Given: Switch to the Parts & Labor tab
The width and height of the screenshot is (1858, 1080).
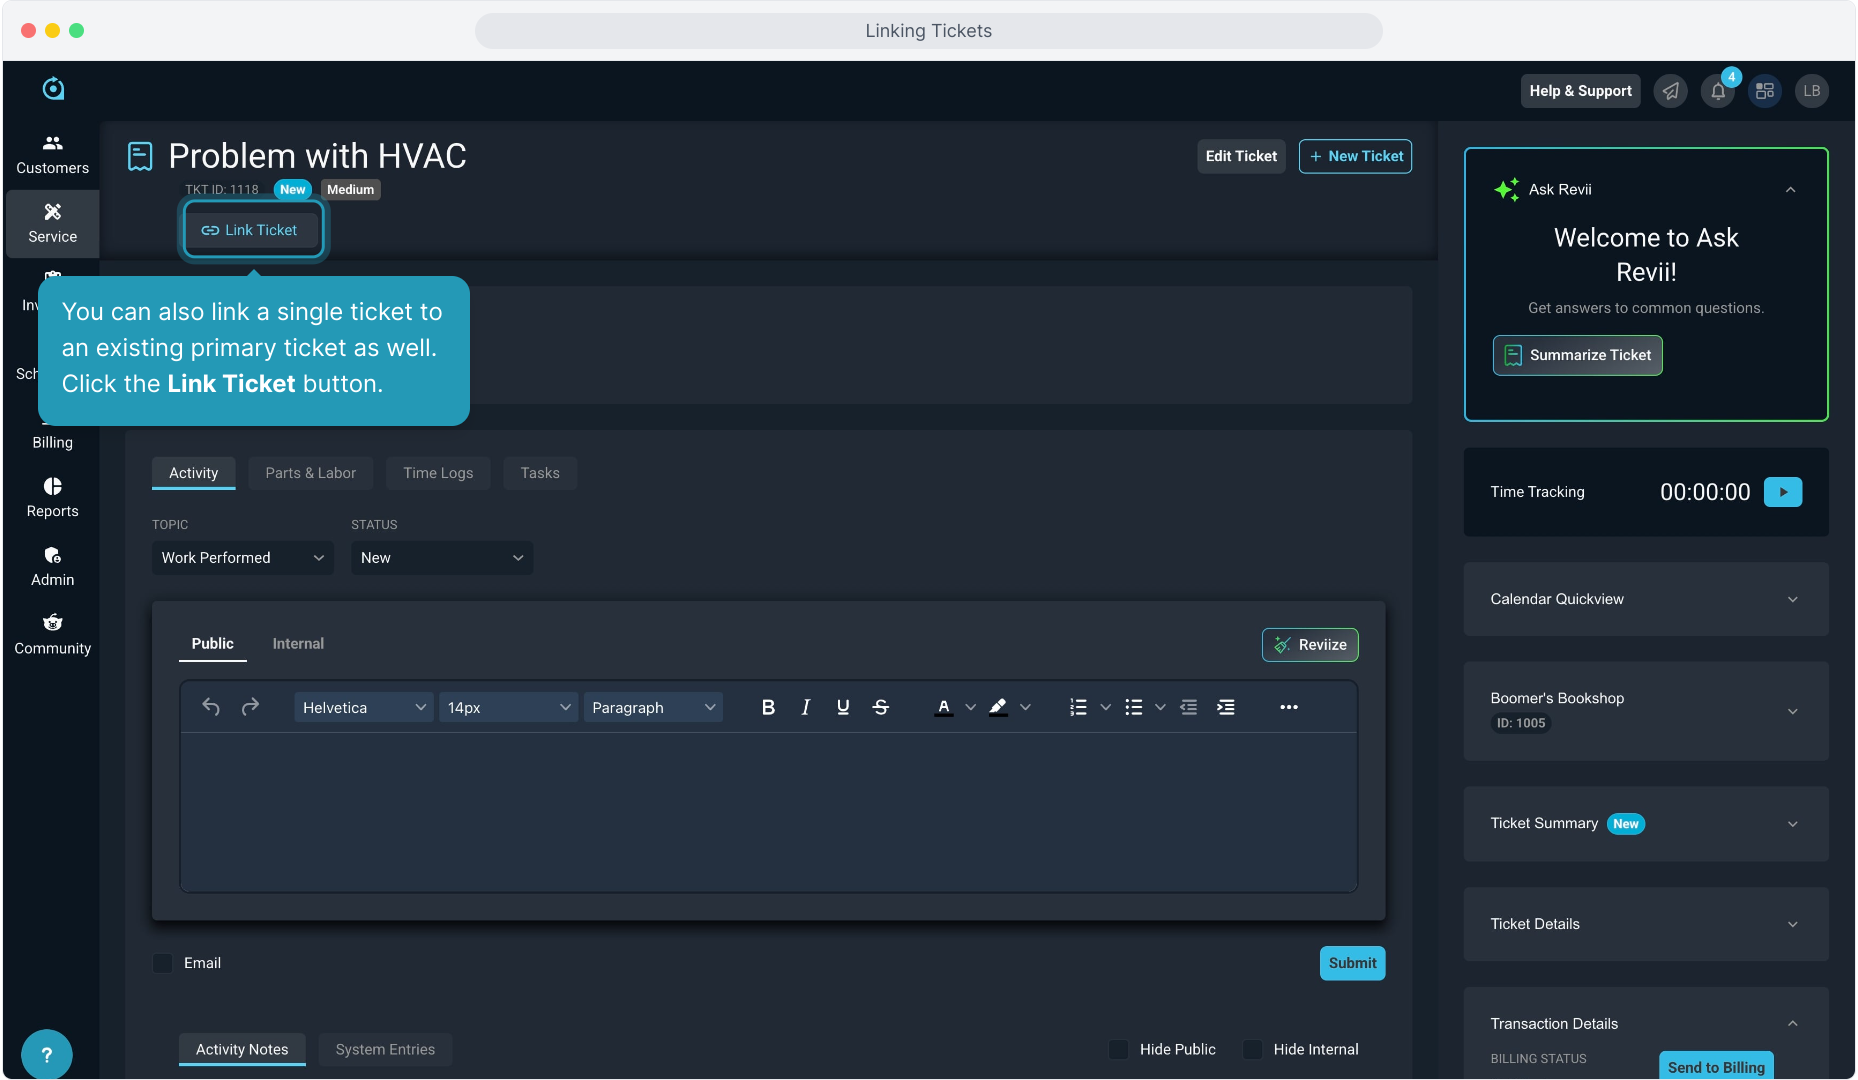Looking at the screenshot, I should (x=310, y=473).
